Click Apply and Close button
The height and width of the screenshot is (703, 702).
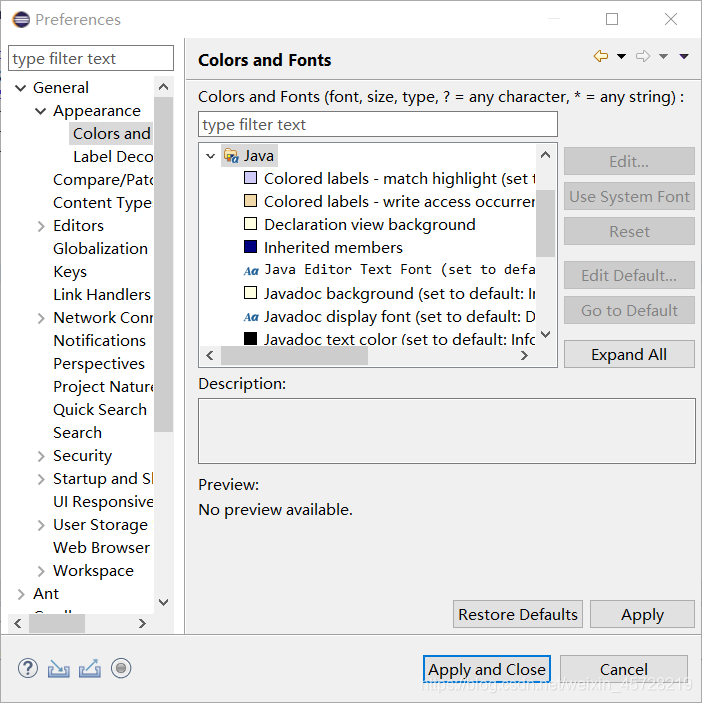pos(487,669)
